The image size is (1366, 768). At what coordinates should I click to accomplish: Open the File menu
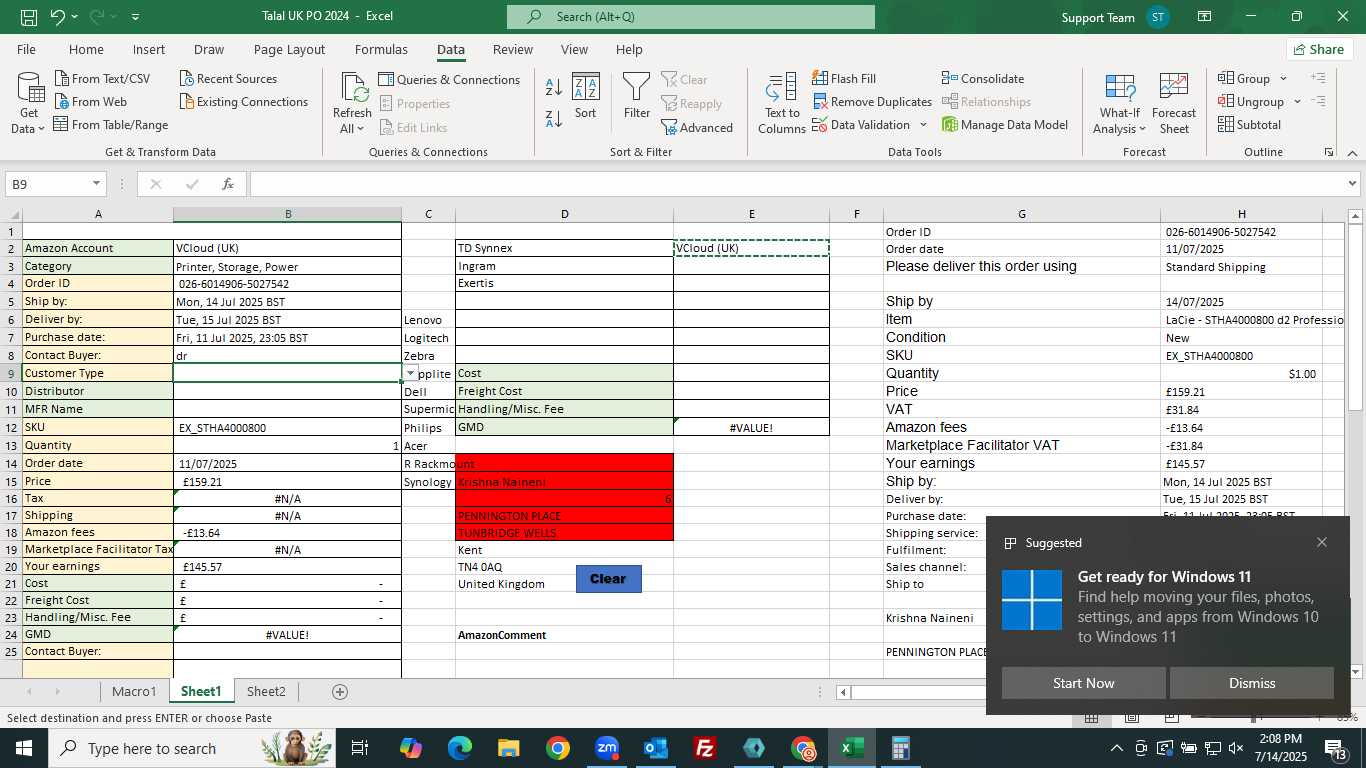[x=26, y=49]
